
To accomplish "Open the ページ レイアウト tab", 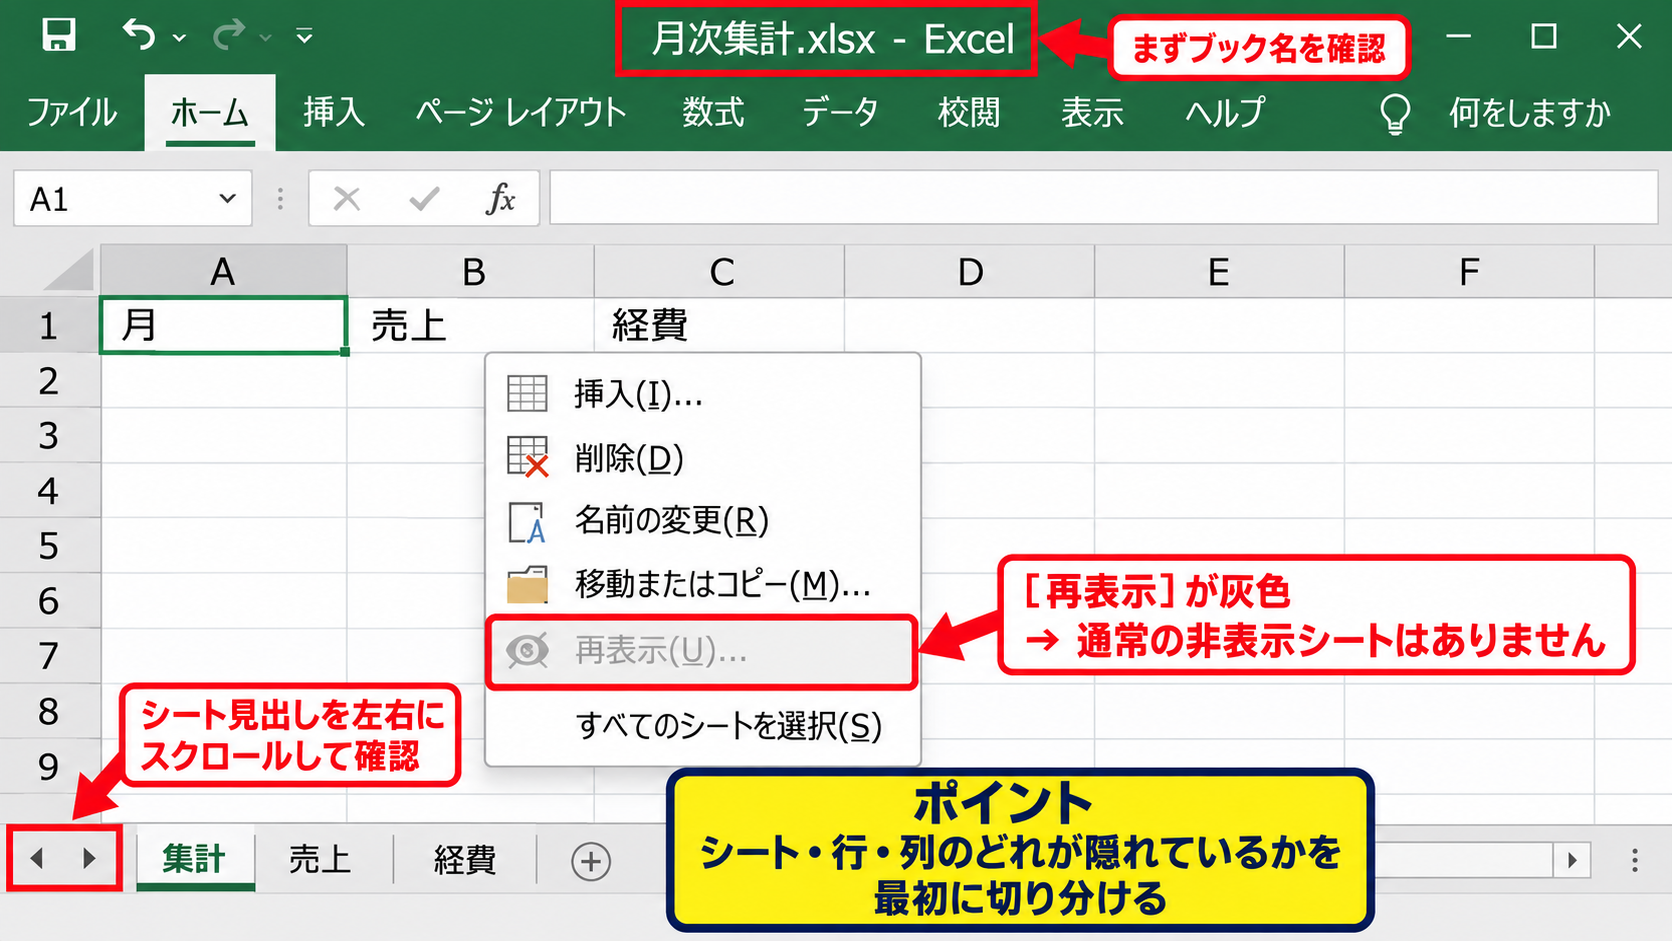I will tap(521, 112).
